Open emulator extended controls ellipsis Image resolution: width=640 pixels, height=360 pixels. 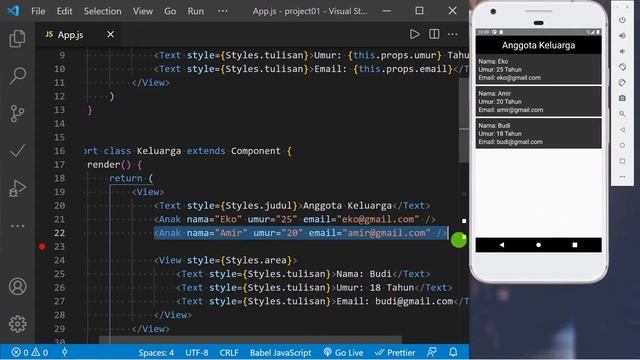622,177
